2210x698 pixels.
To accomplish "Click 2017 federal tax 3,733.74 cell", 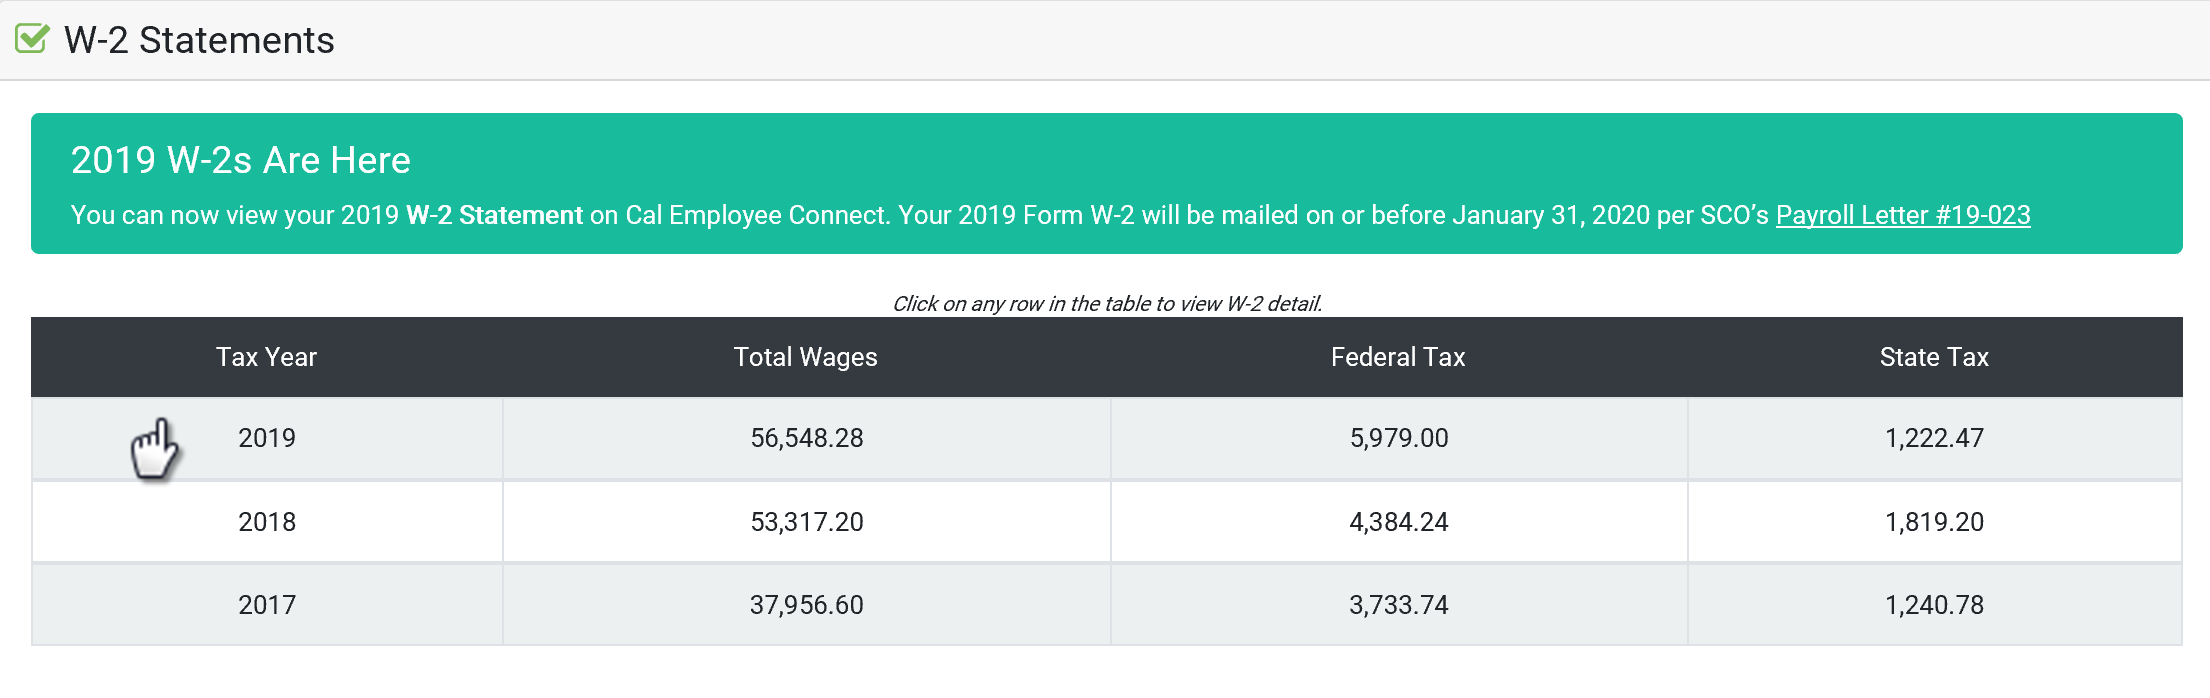I will (1399, 605).
